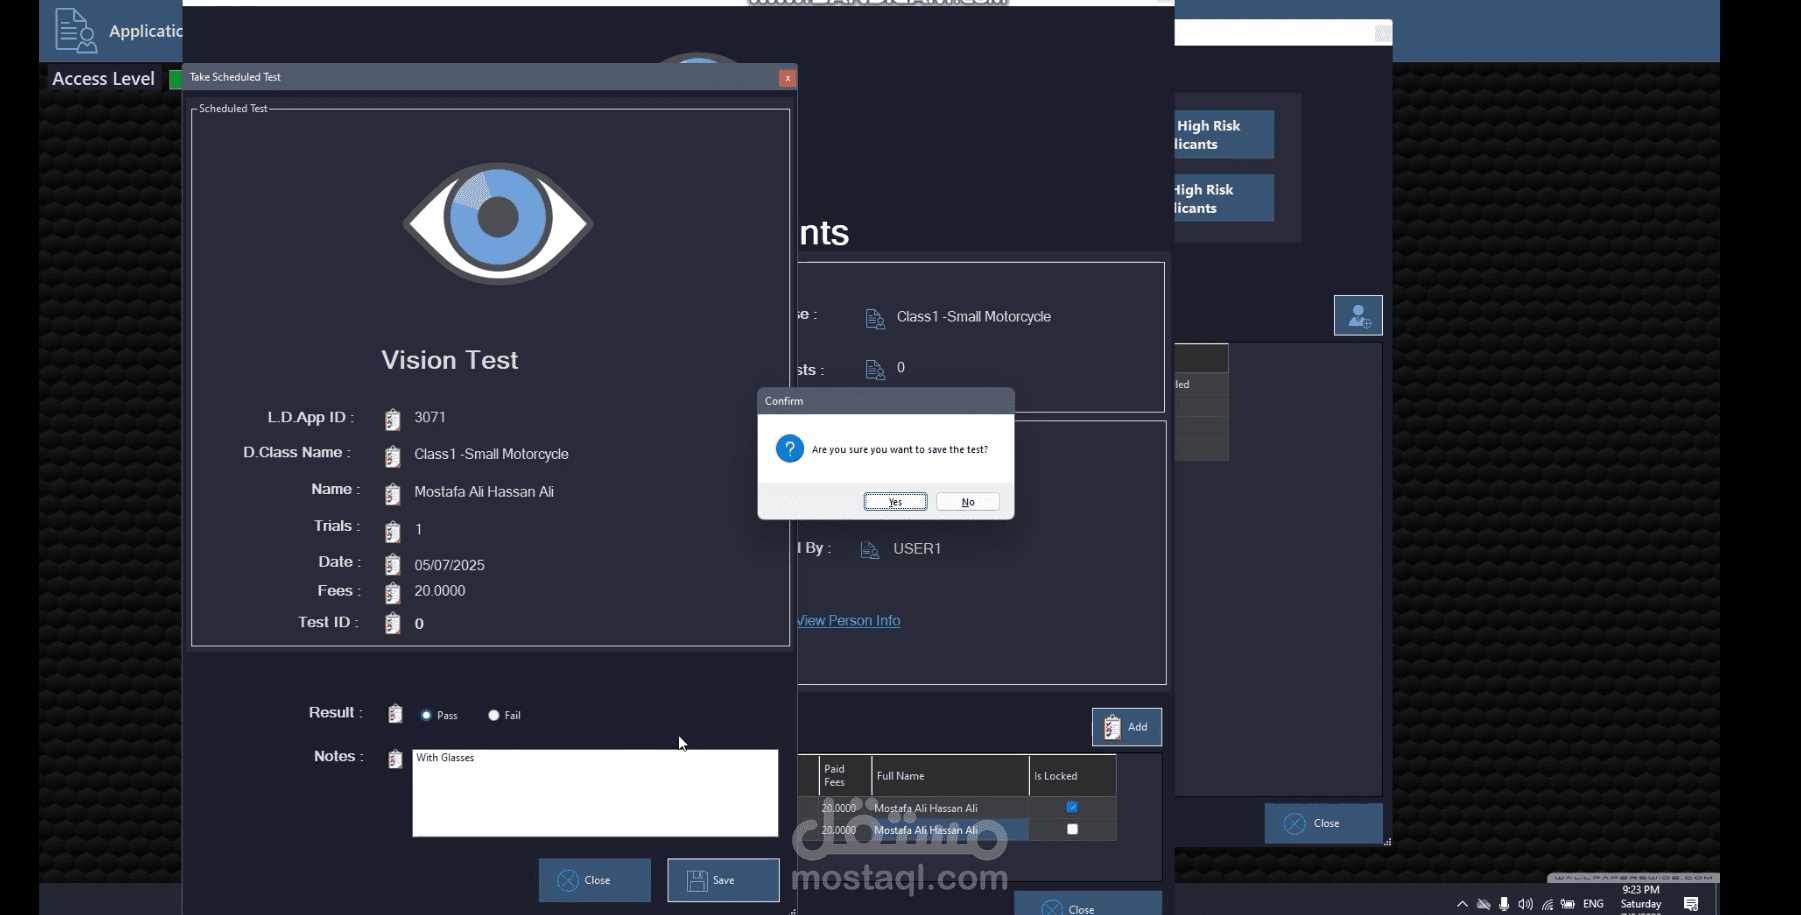Screen dimensions: 1801x915
Task: Click the Name value "Mostafa Ali Hassan Ali"
Action: [x=484, y=491]
